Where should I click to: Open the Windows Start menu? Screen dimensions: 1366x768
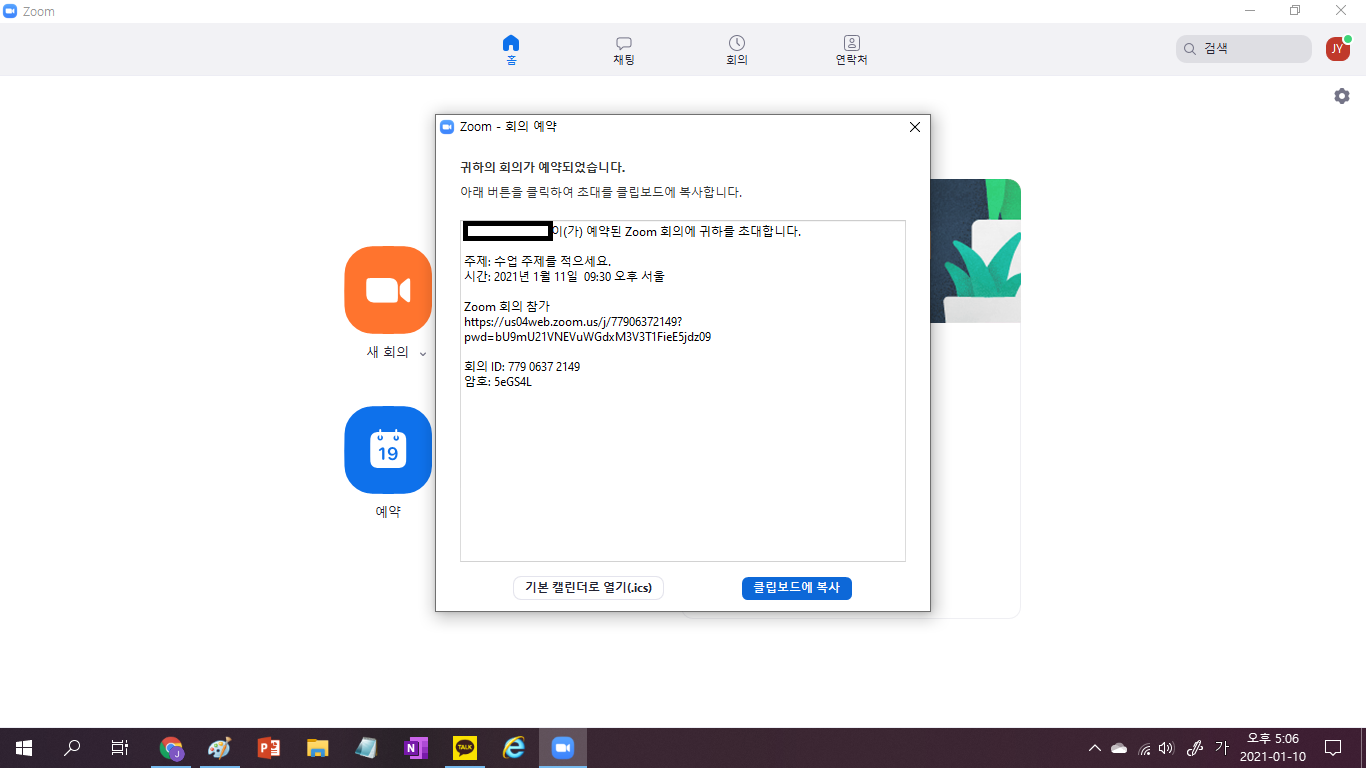click(24, 747)
